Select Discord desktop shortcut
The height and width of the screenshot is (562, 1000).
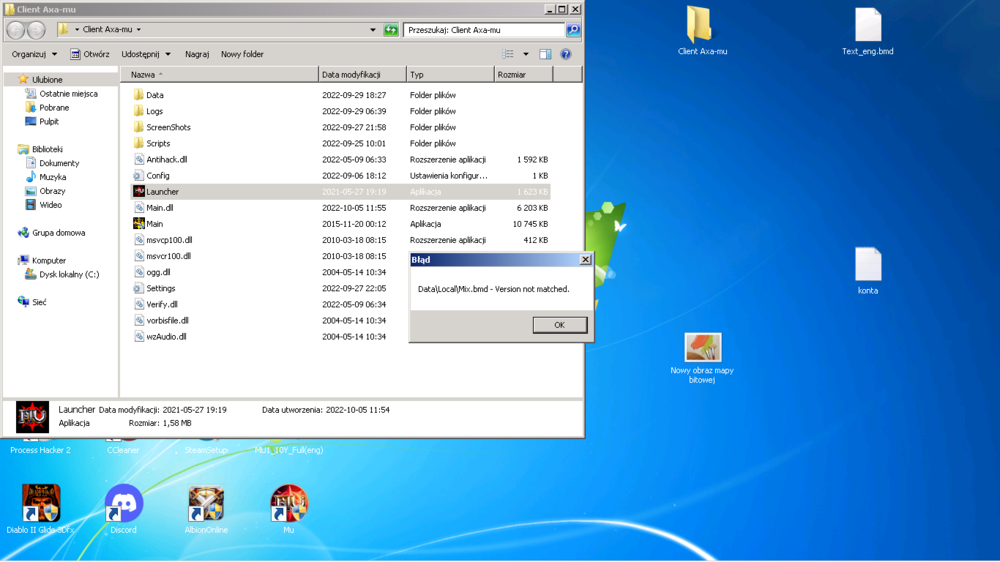coord(123,508)
